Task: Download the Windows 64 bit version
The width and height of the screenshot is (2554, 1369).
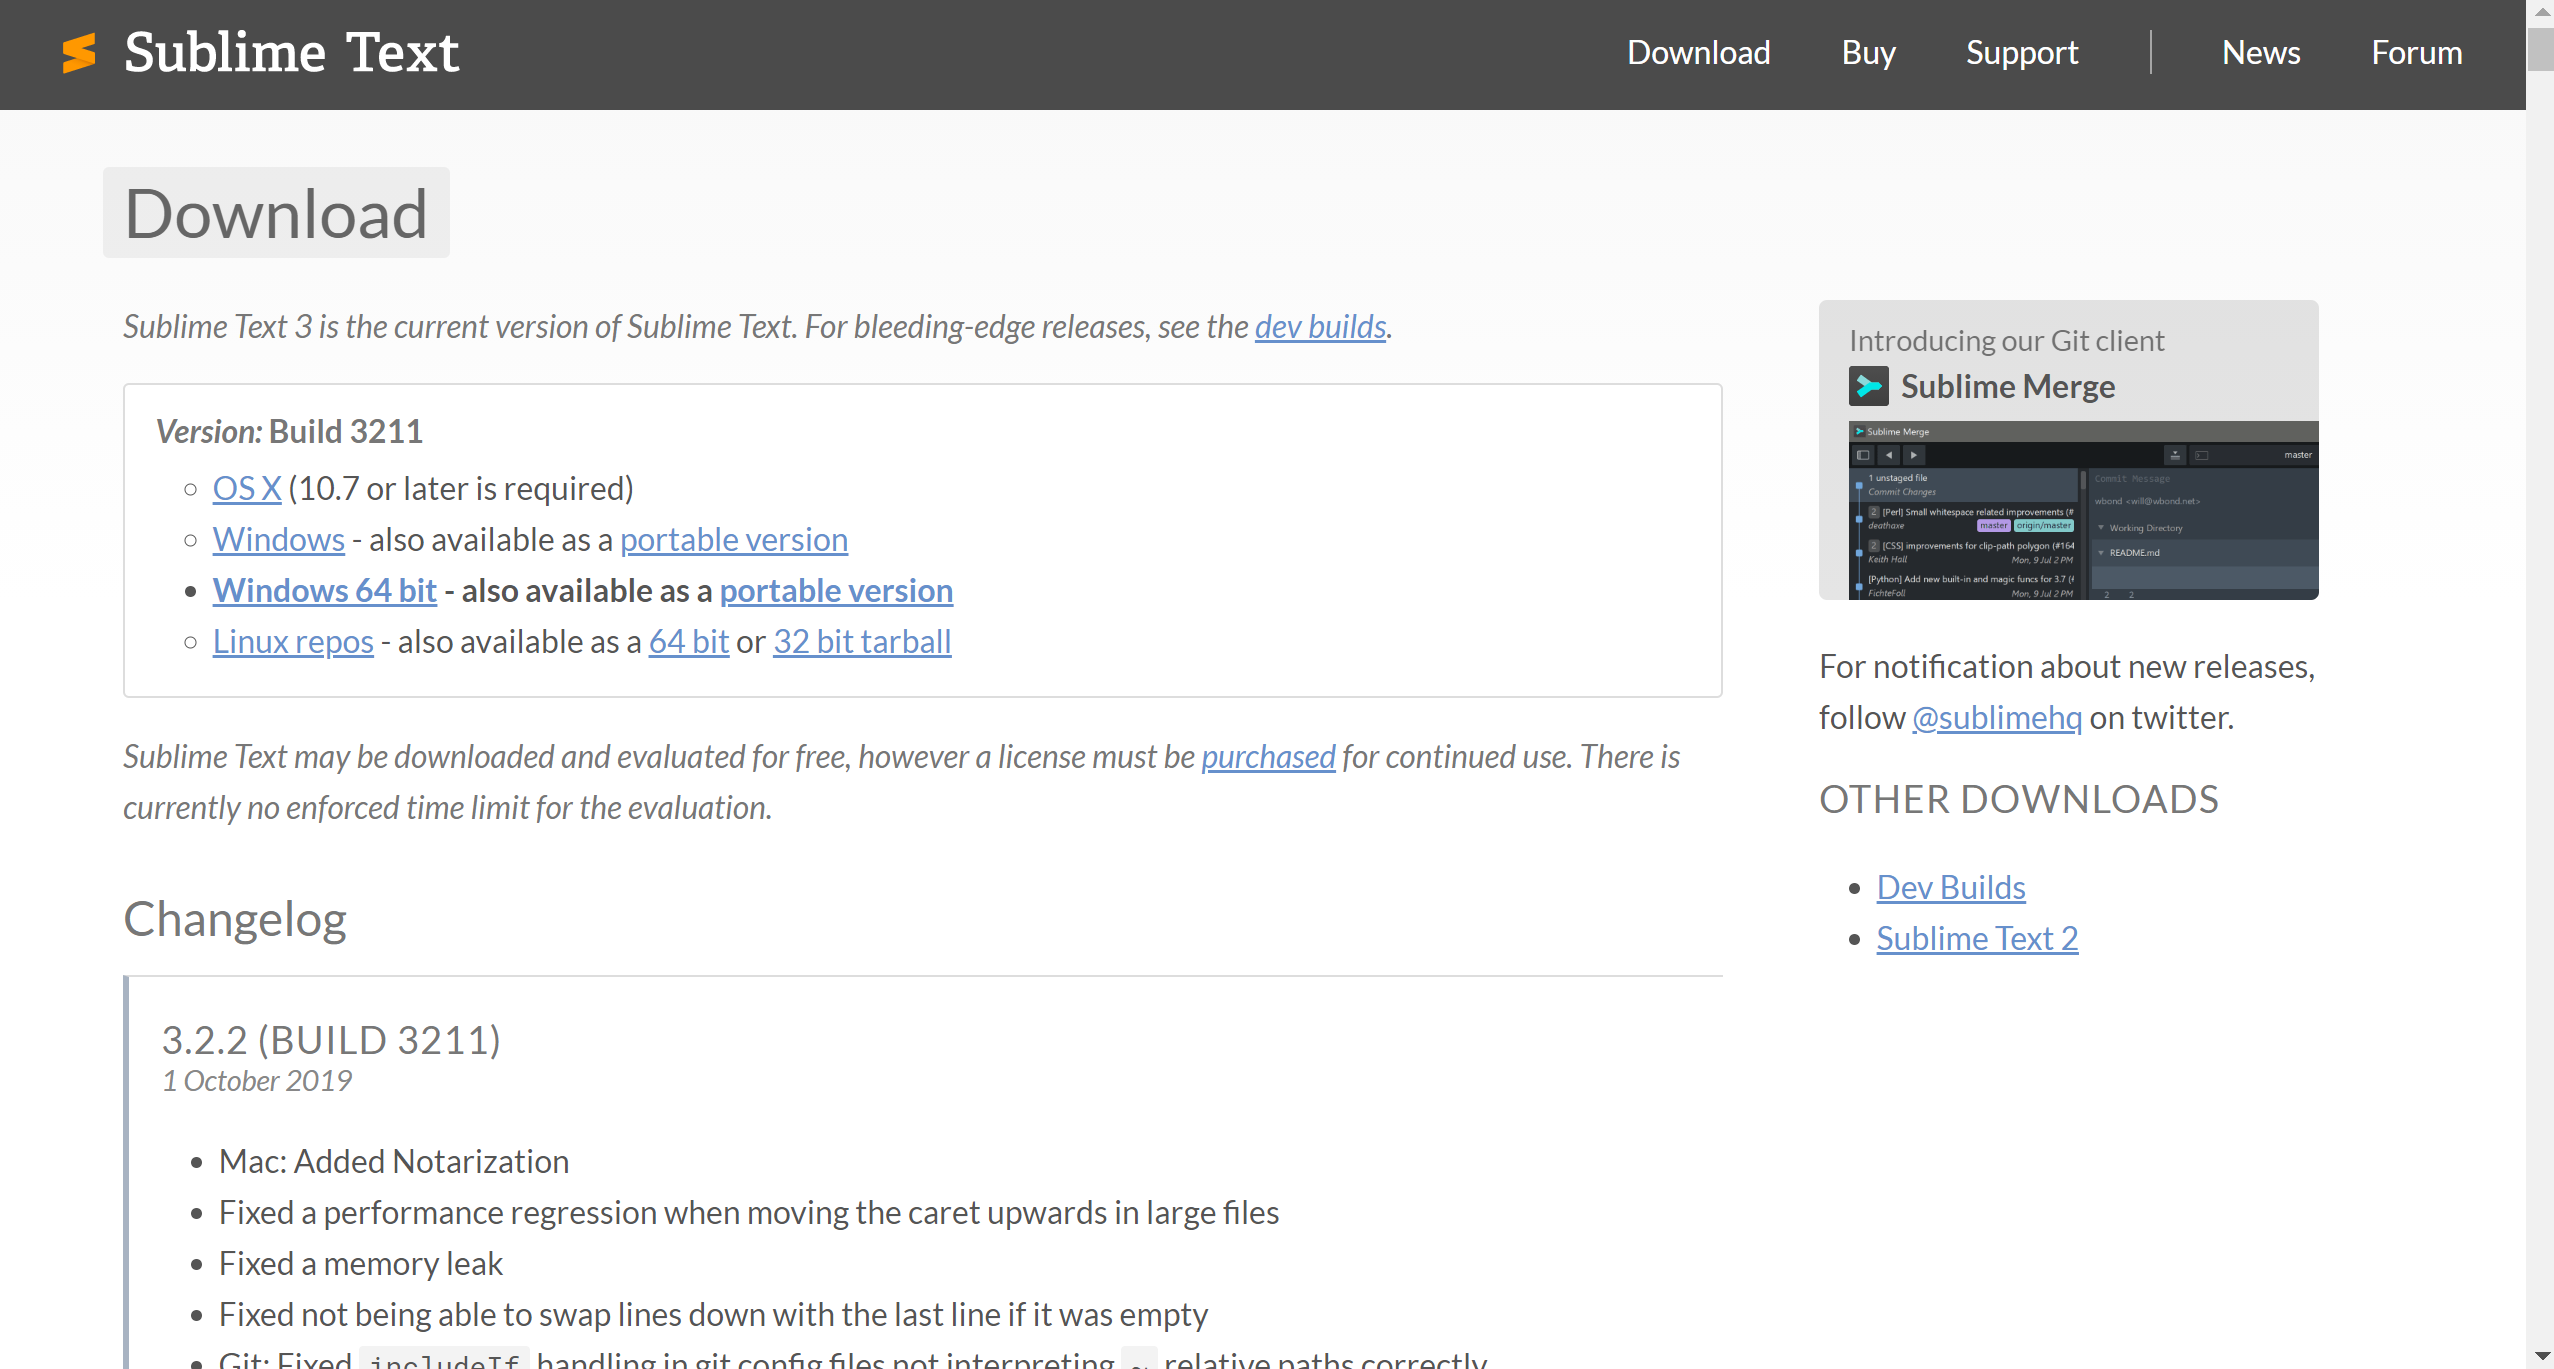Action: point(323,590)
